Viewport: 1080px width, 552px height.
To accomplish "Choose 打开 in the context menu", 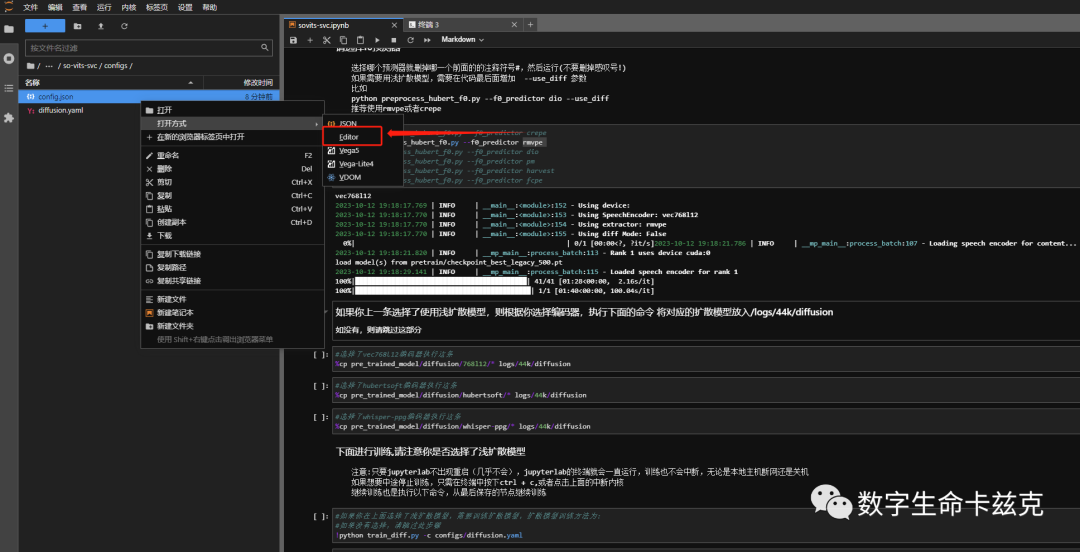I will point(231,110).
